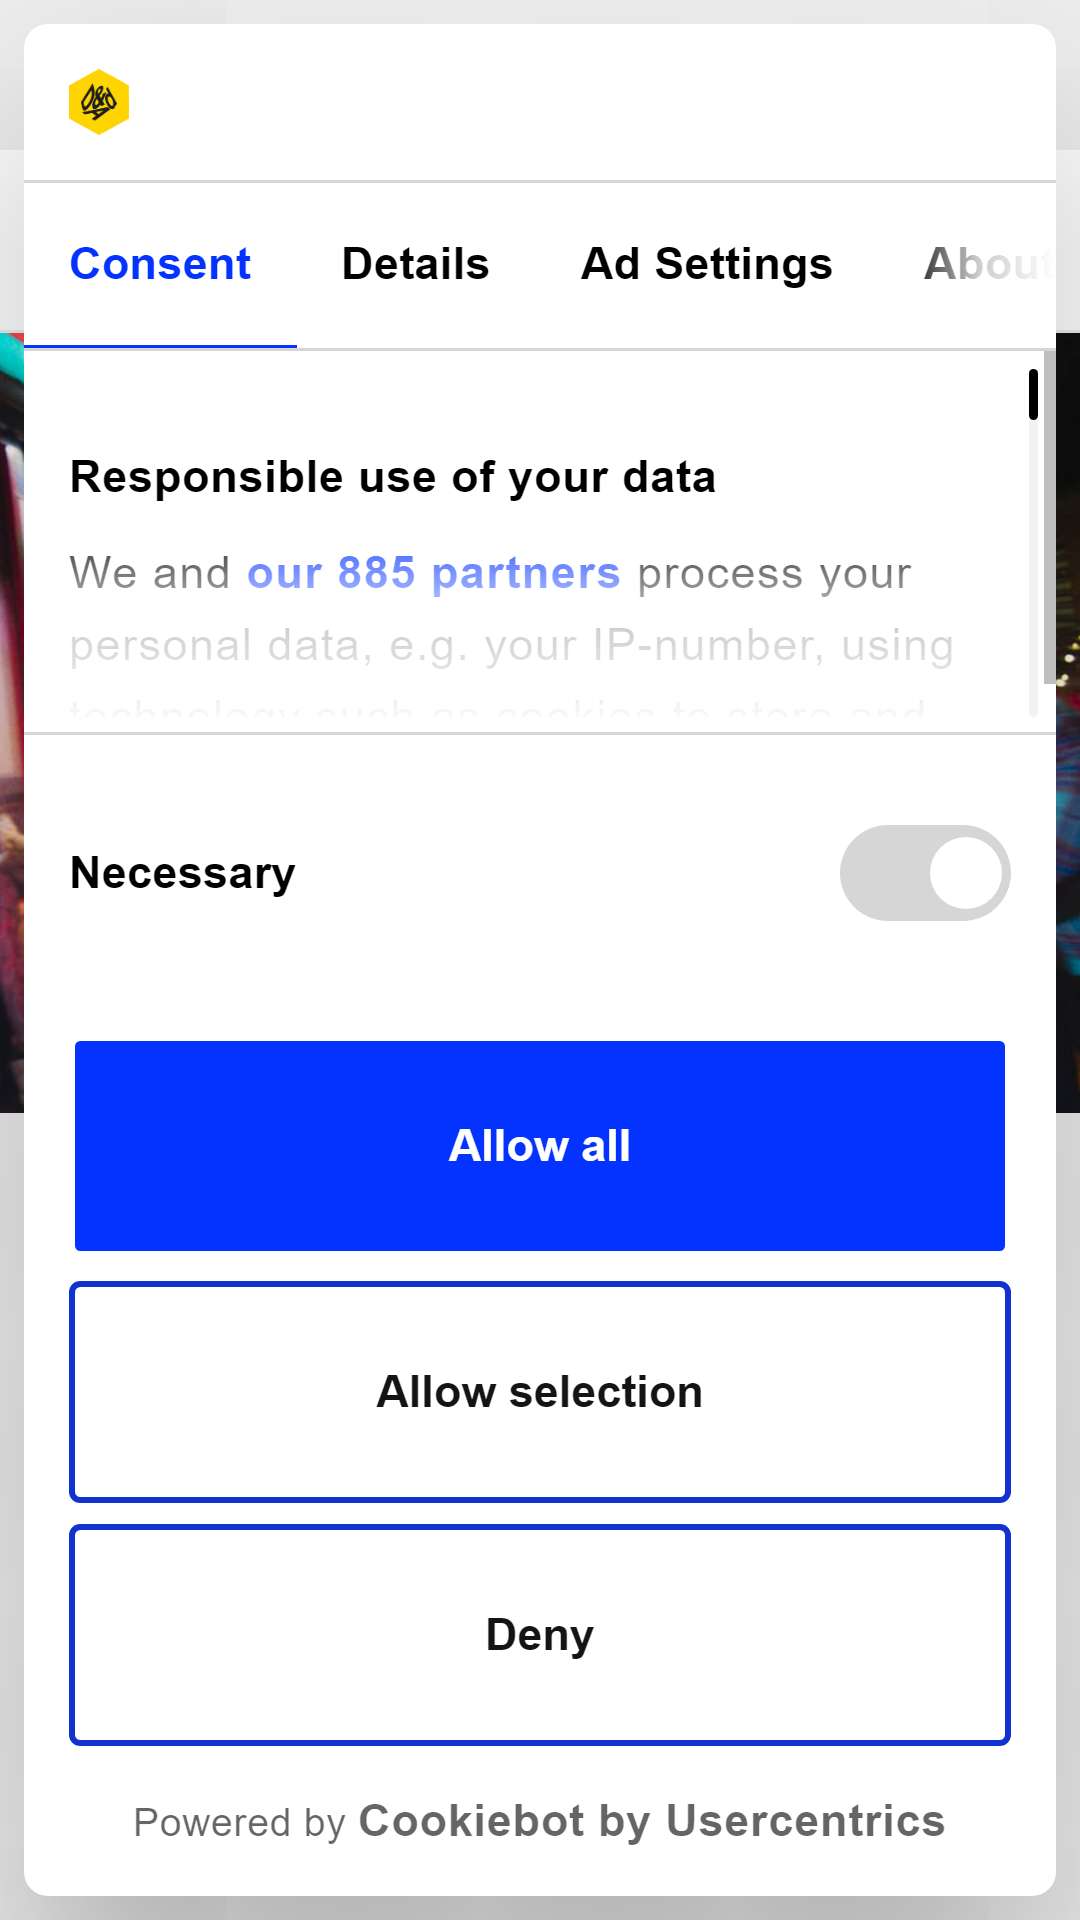Click the Necessary category label
Image resolution: width=1080 pixels, height=1920 pixels.
[x=183, y=873]
